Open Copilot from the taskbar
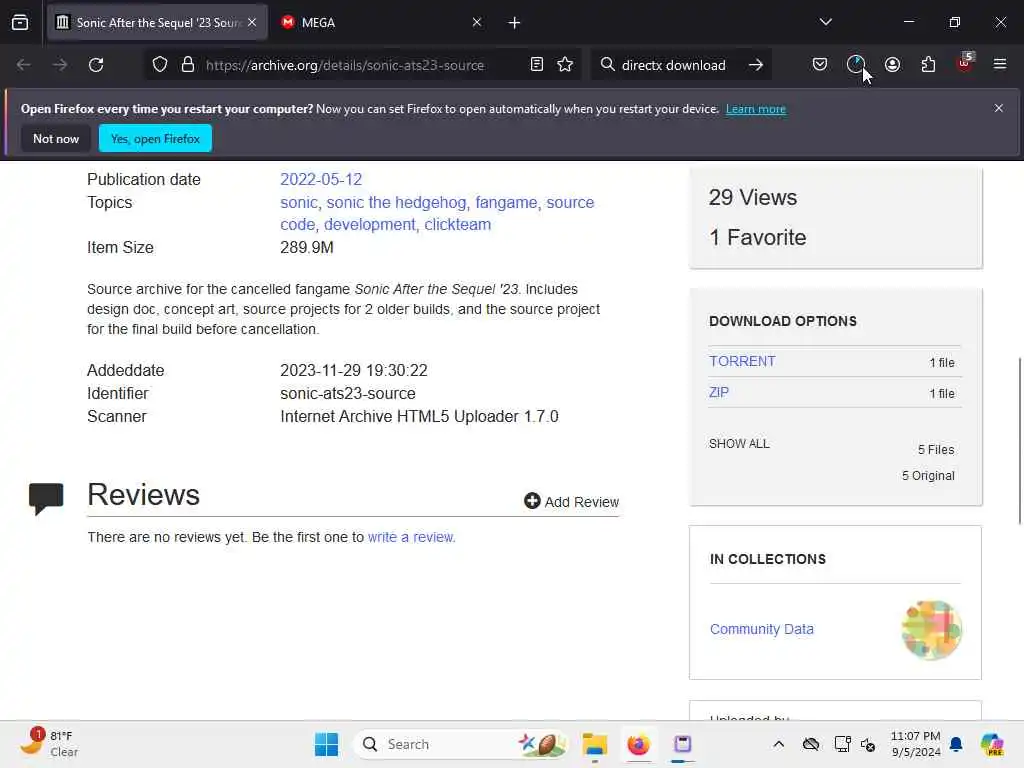The height and width of the screenshot is (768, 1024). (993, 744)
